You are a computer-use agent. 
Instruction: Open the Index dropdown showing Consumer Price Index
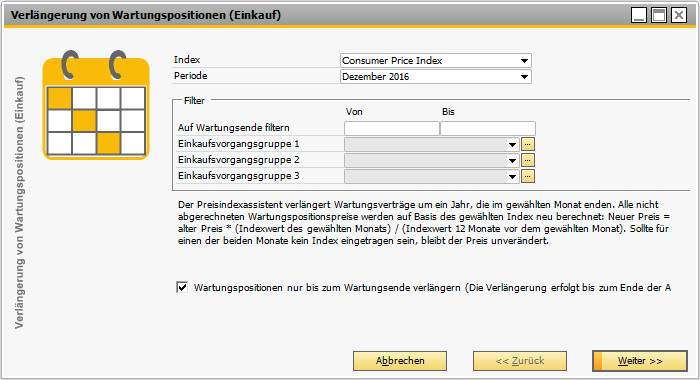coord(435,60)
